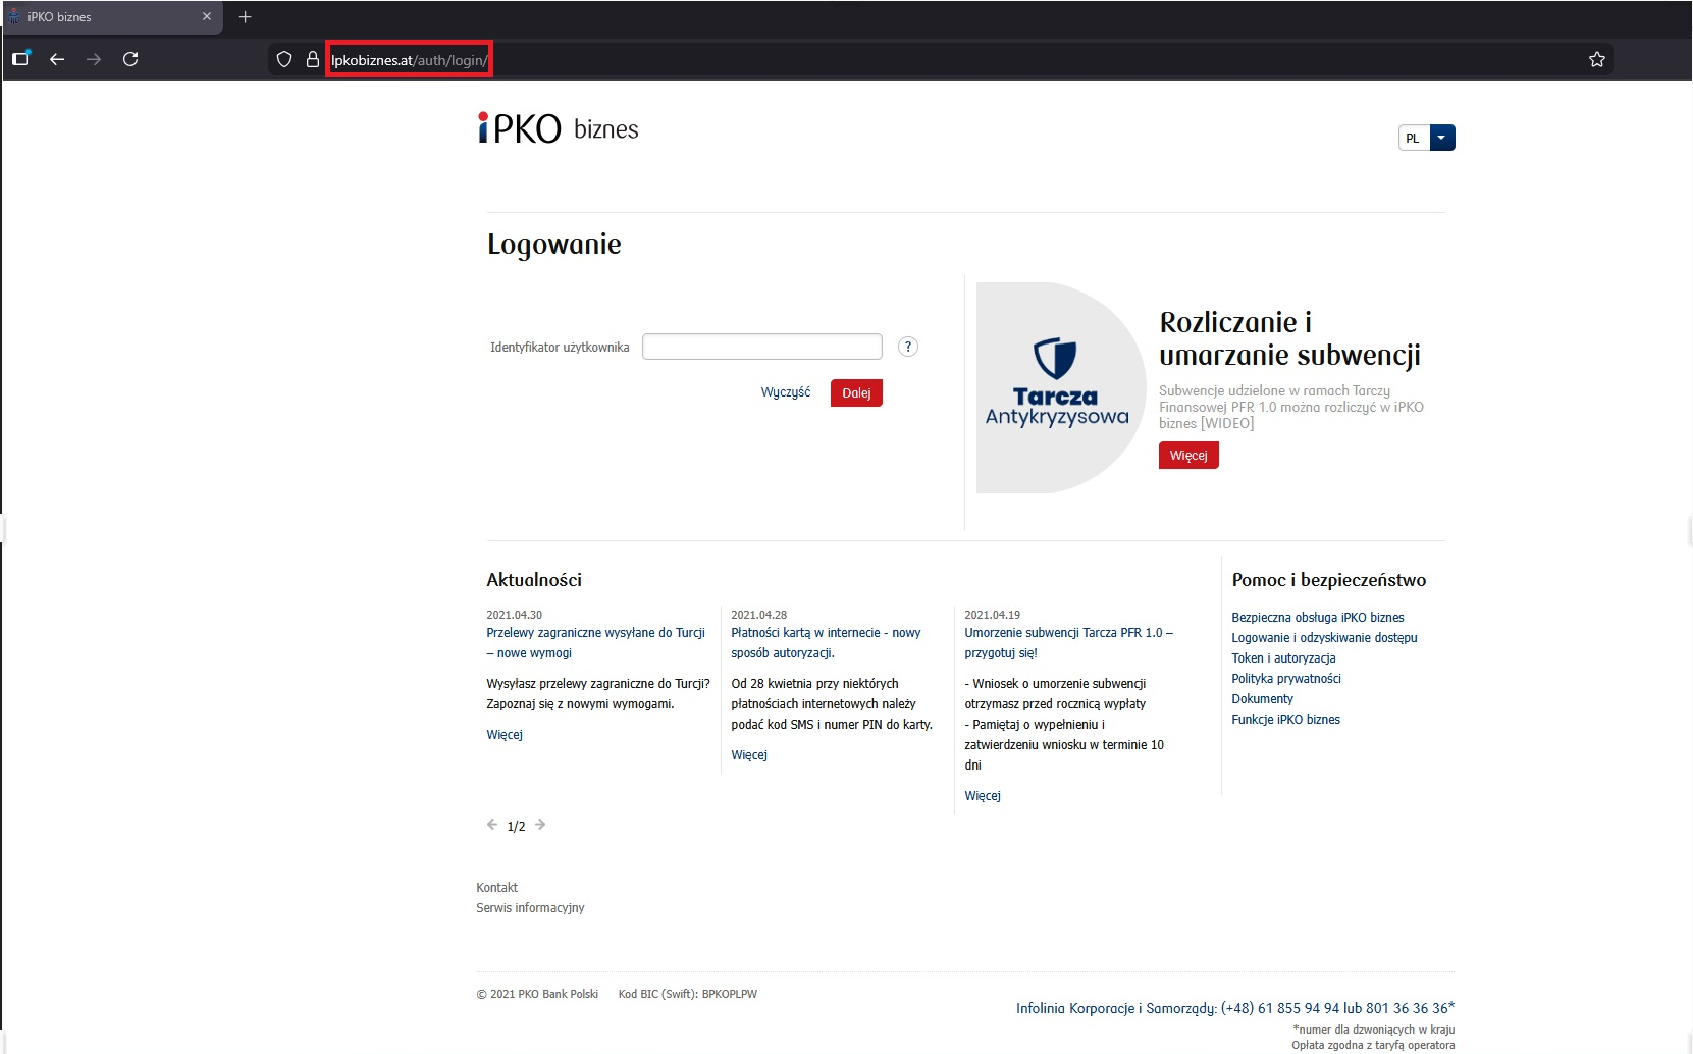1693x1054 pixels.
Task: Focus the Identyfikator użytkownika field
Action: click(x=762, y=347)
